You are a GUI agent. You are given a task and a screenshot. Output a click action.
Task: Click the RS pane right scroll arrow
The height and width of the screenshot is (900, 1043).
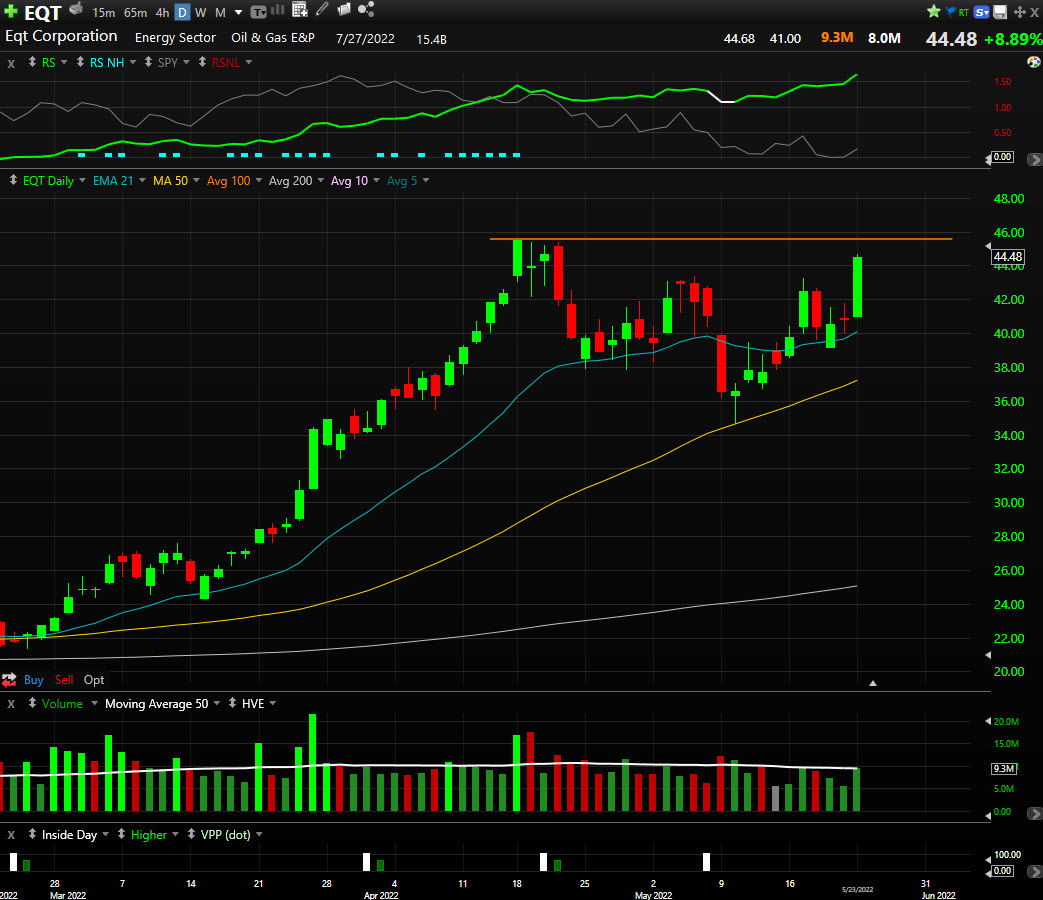point(1034,160)
